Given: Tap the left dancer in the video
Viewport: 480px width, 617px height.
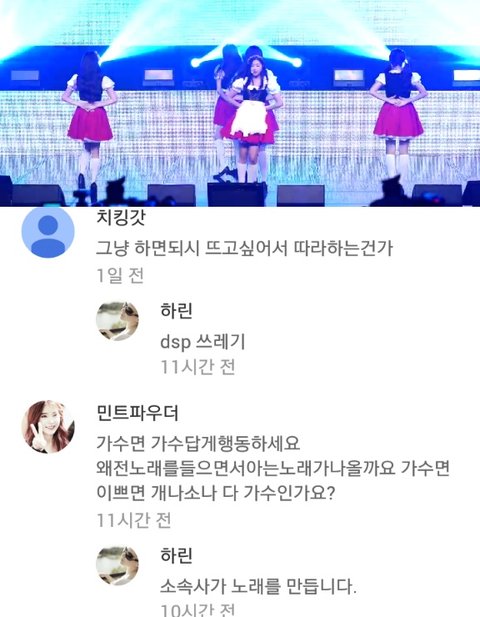Looking at the screenshot, I should click(90, 118).
